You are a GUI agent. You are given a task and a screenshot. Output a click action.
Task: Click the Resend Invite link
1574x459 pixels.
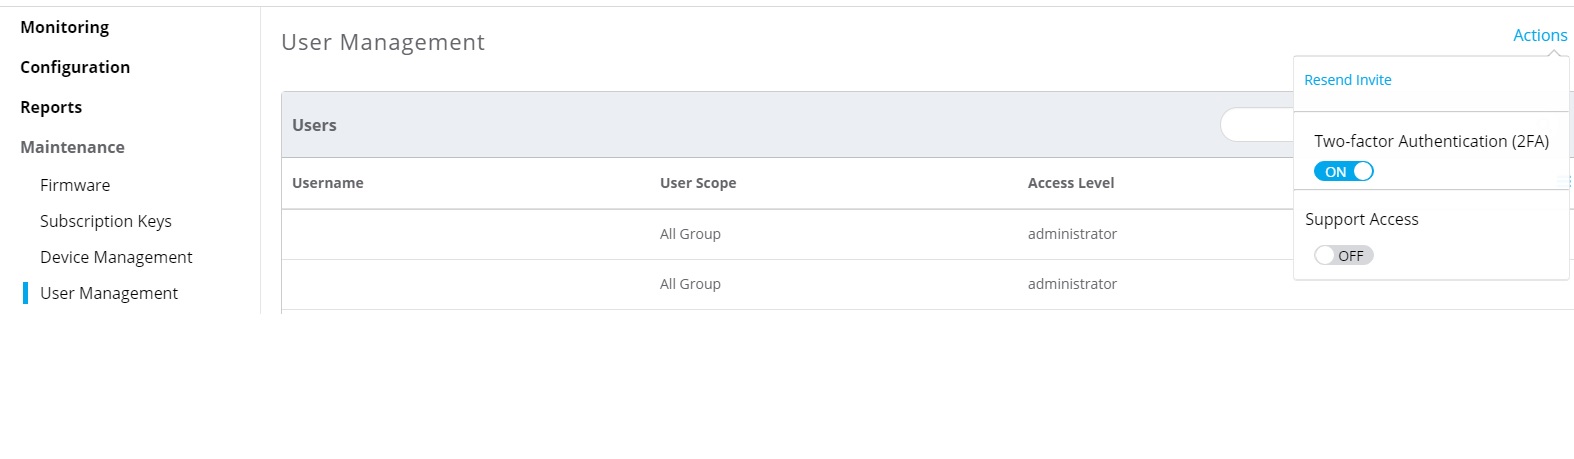point(1347,80)
